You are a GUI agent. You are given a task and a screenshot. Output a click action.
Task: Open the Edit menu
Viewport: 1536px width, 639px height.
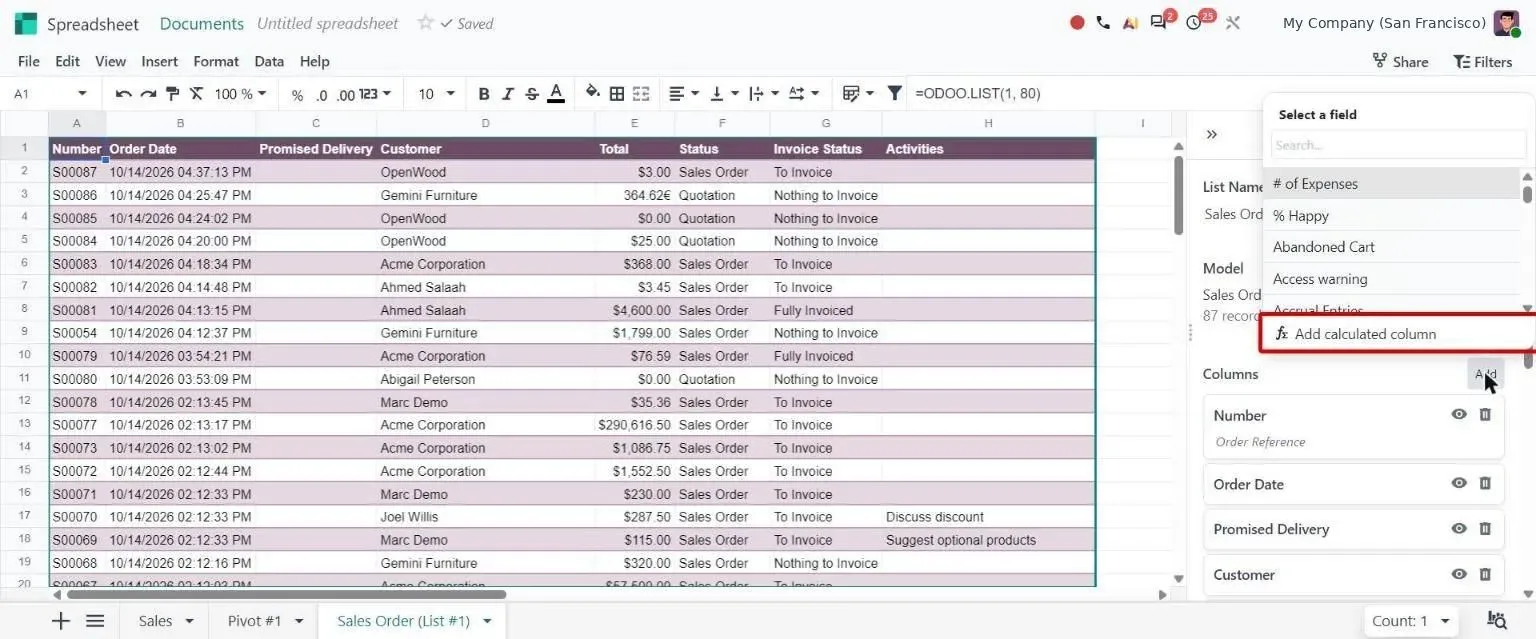point(67,61)
